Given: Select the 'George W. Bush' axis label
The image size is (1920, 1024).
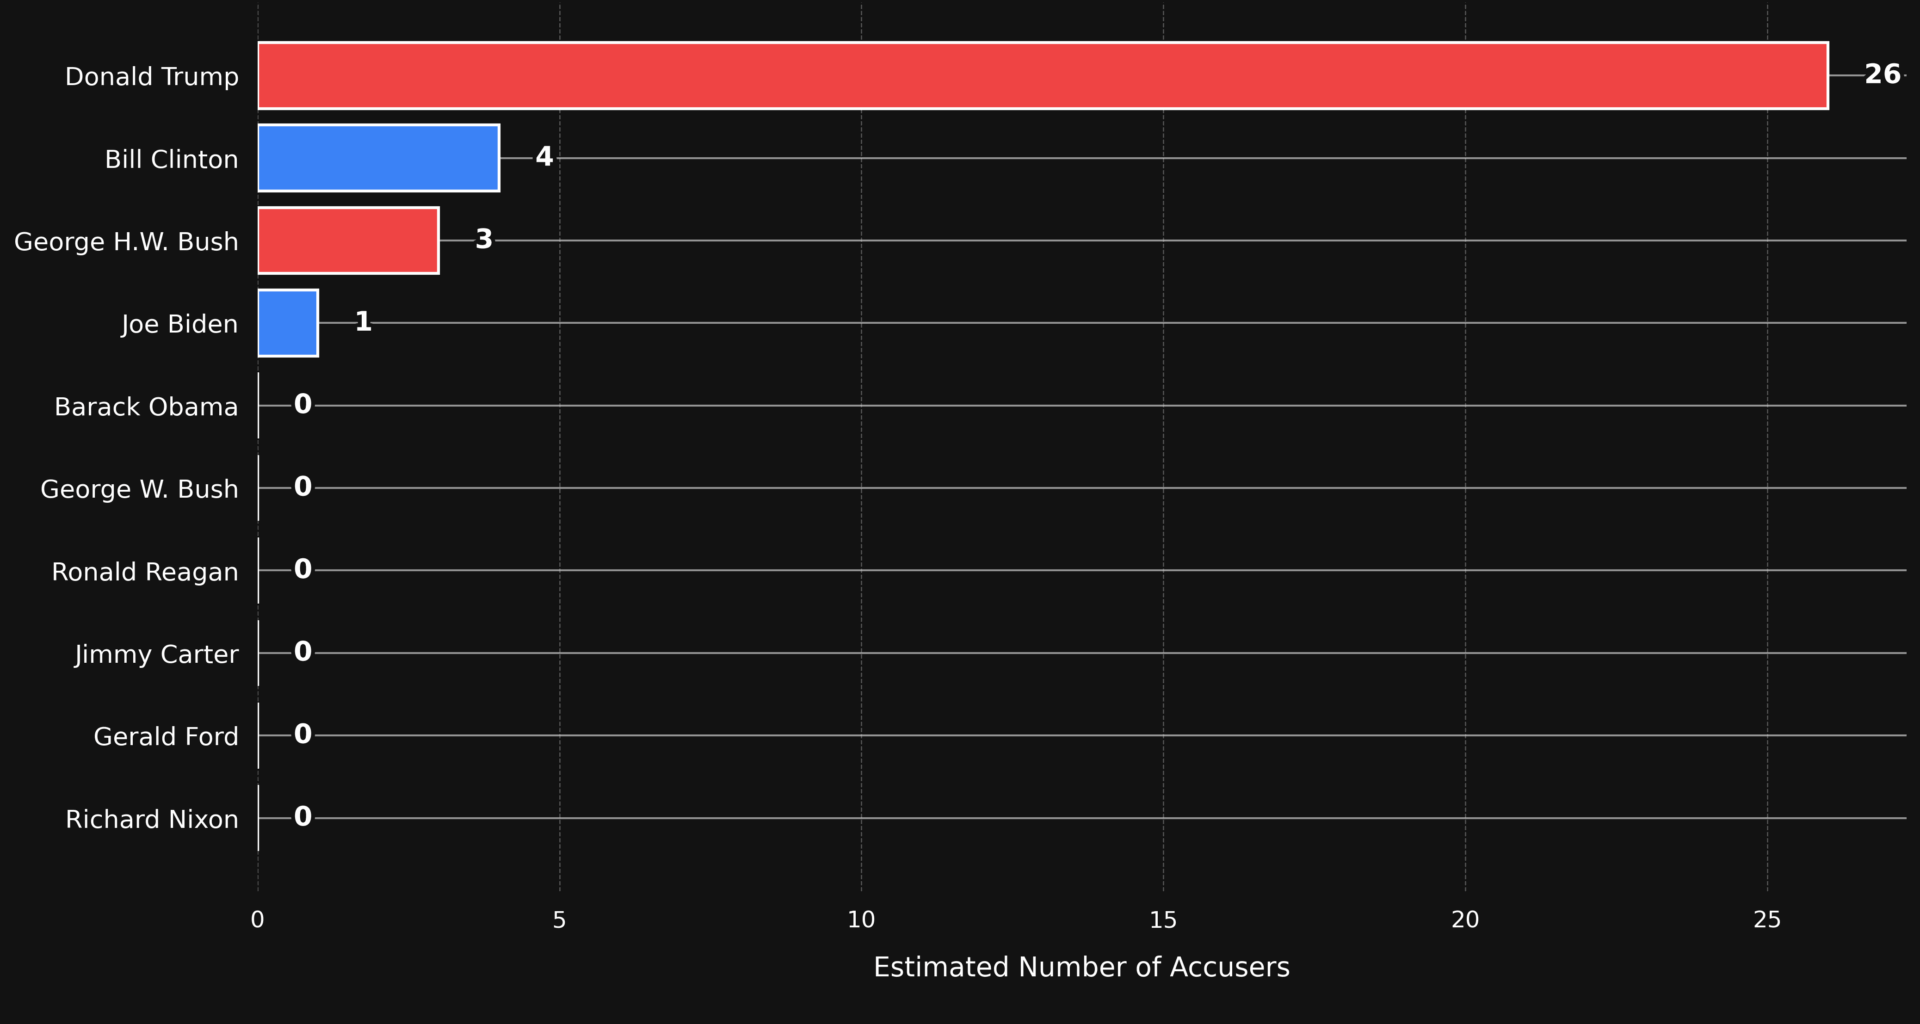Looking at the screenshot, I should (x=139, y=489).
